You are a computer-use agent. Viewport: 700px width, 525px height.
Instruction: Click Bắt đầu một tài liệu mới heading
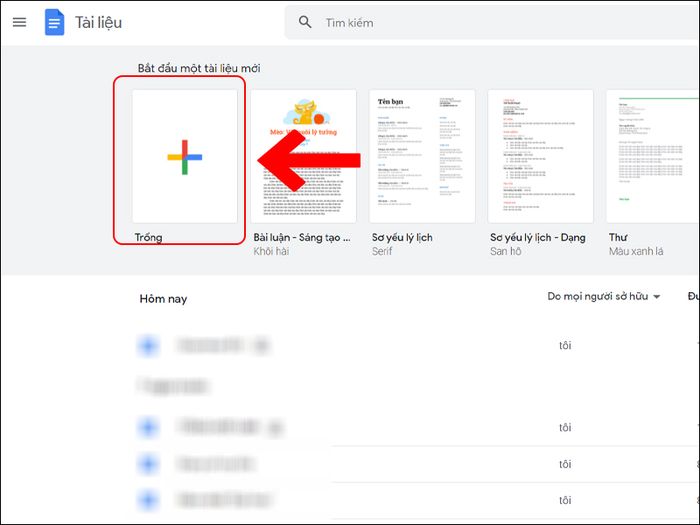199,68
